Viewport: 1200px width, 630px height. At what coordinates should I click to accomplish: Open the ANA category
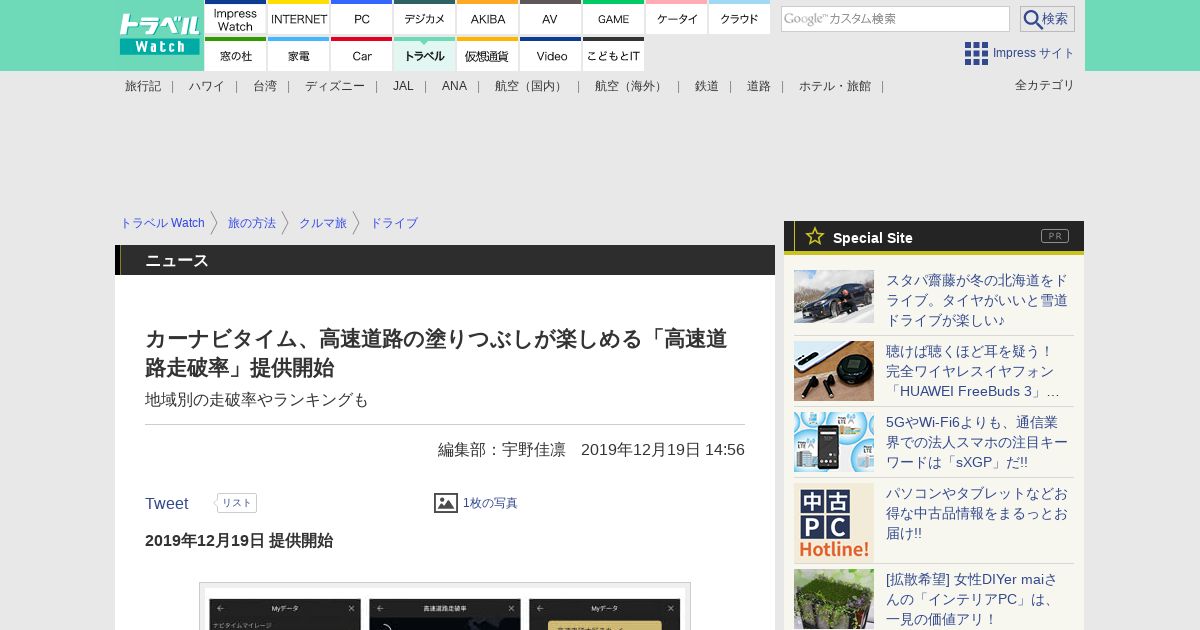tap(454, 86)
